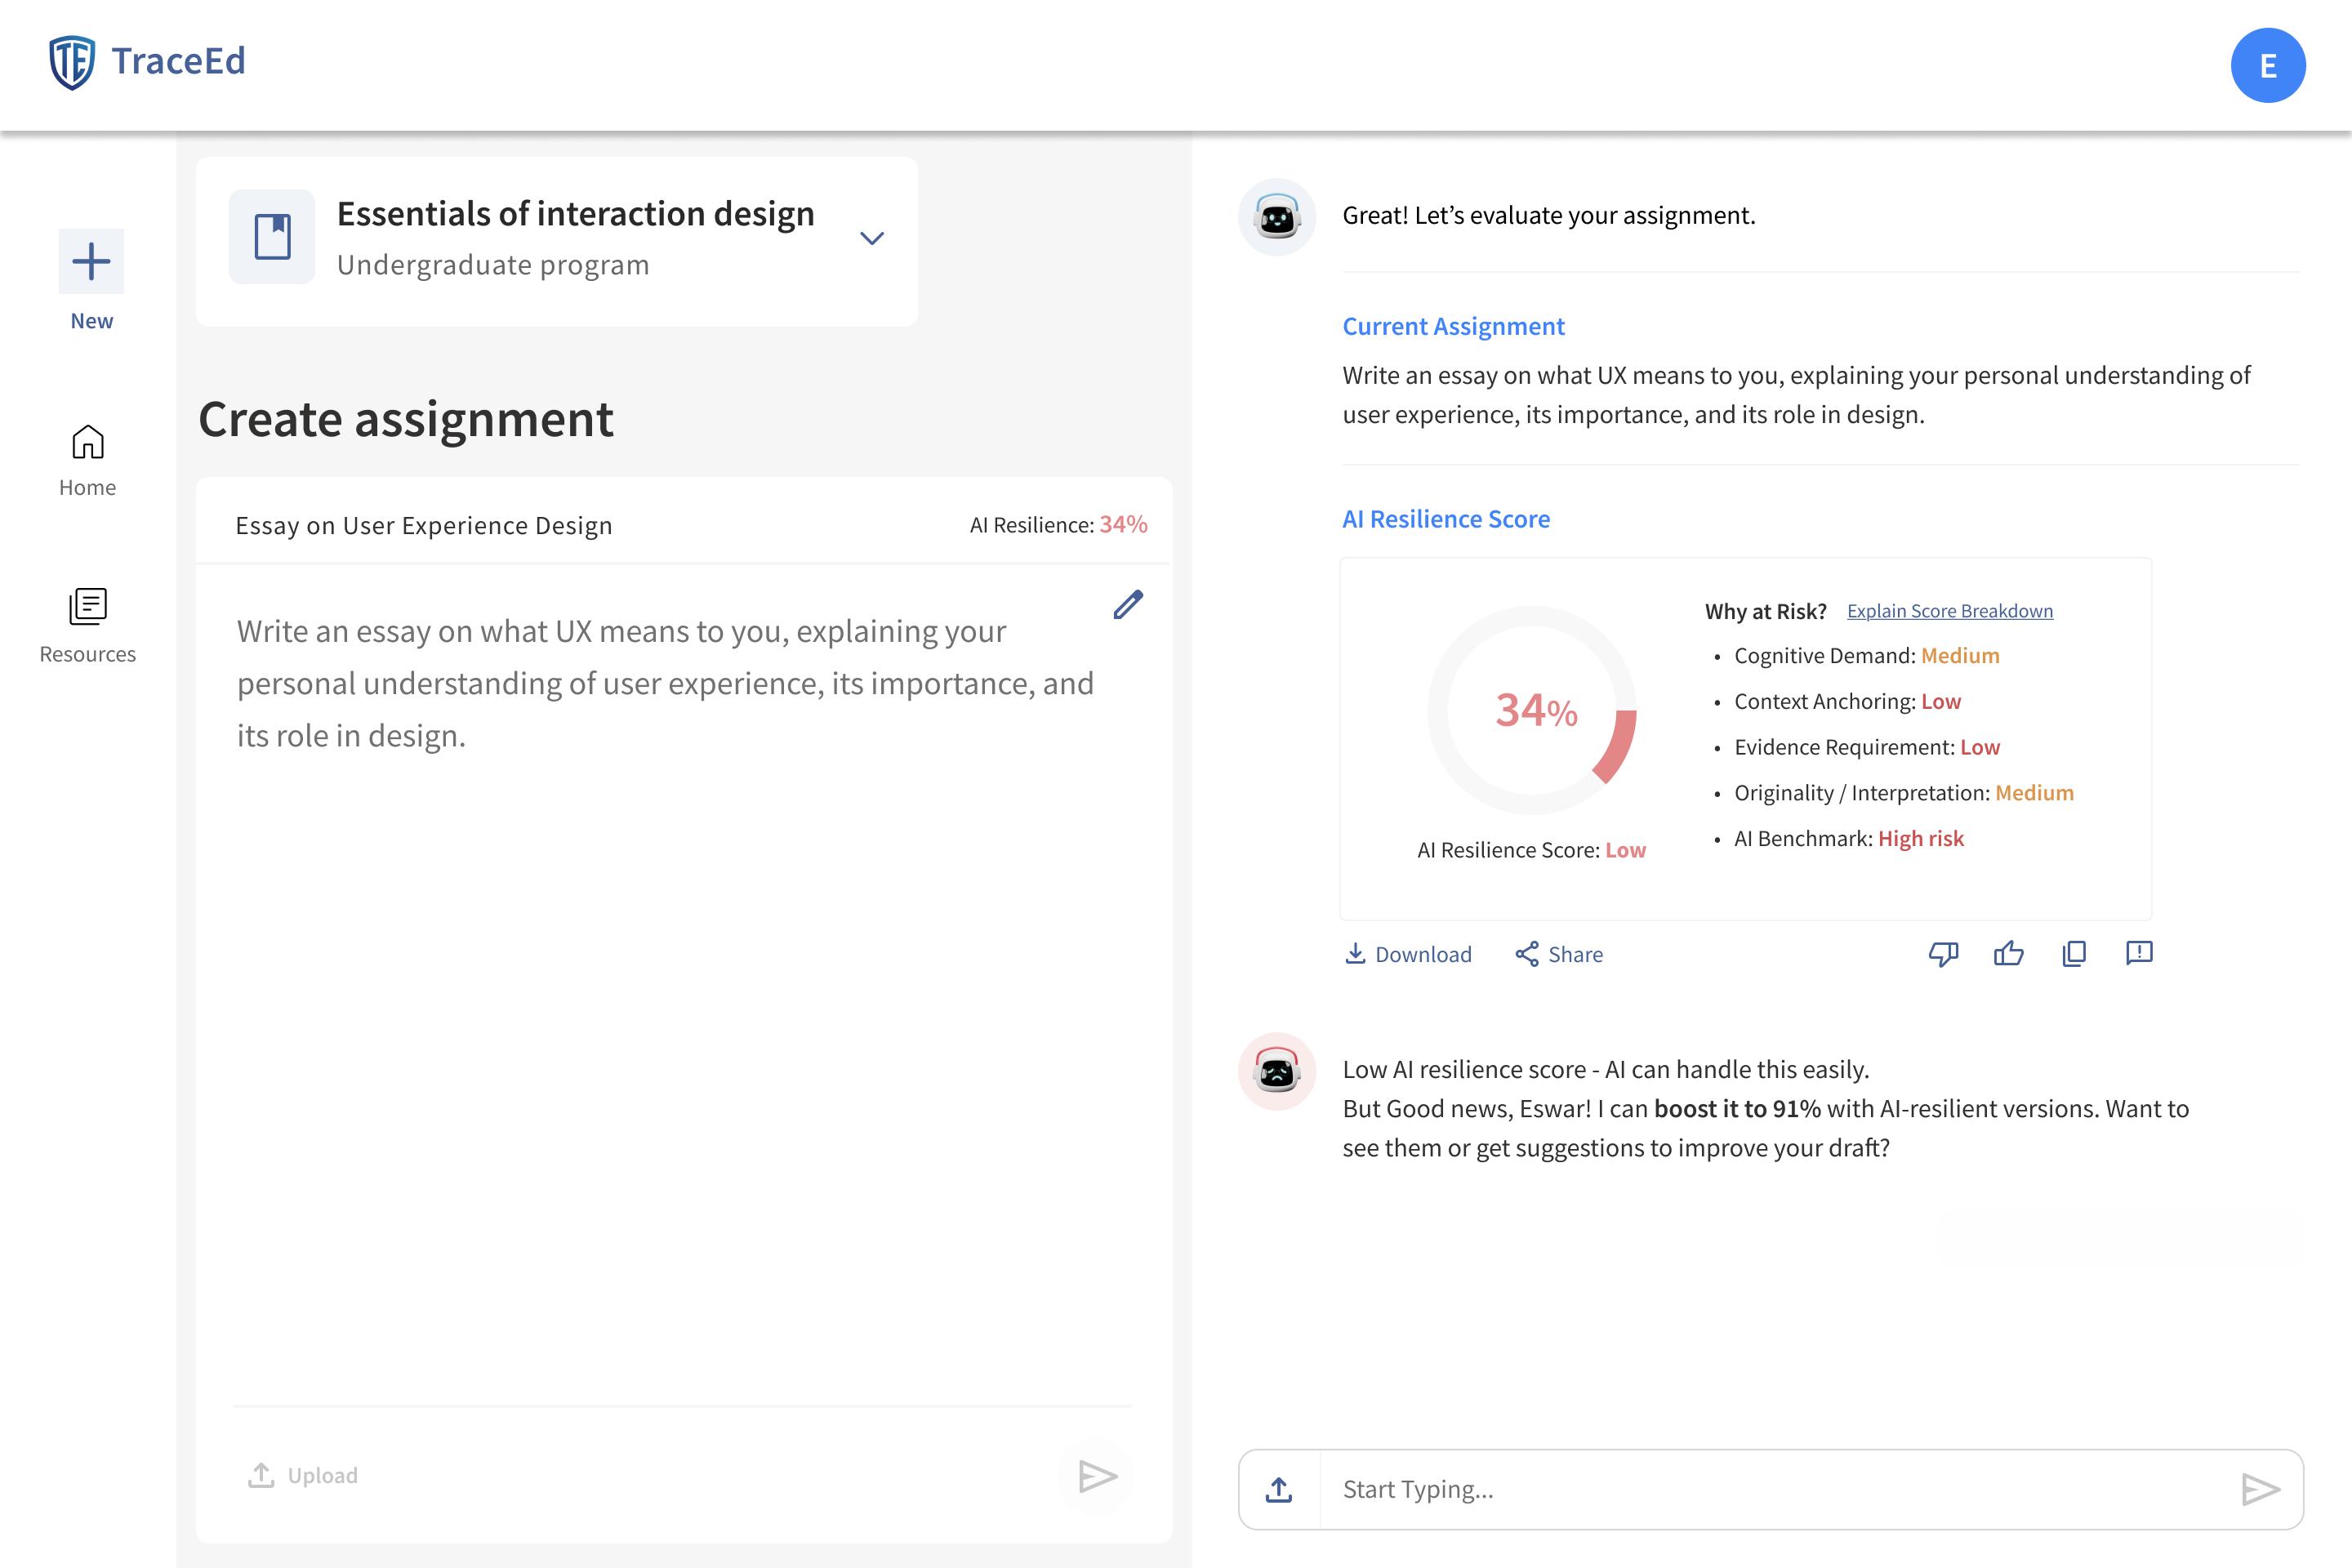Click the New plus icon in sidebar
Image resolution: width=2352 pixels, height=1568 pixels.
coord(91,261)
